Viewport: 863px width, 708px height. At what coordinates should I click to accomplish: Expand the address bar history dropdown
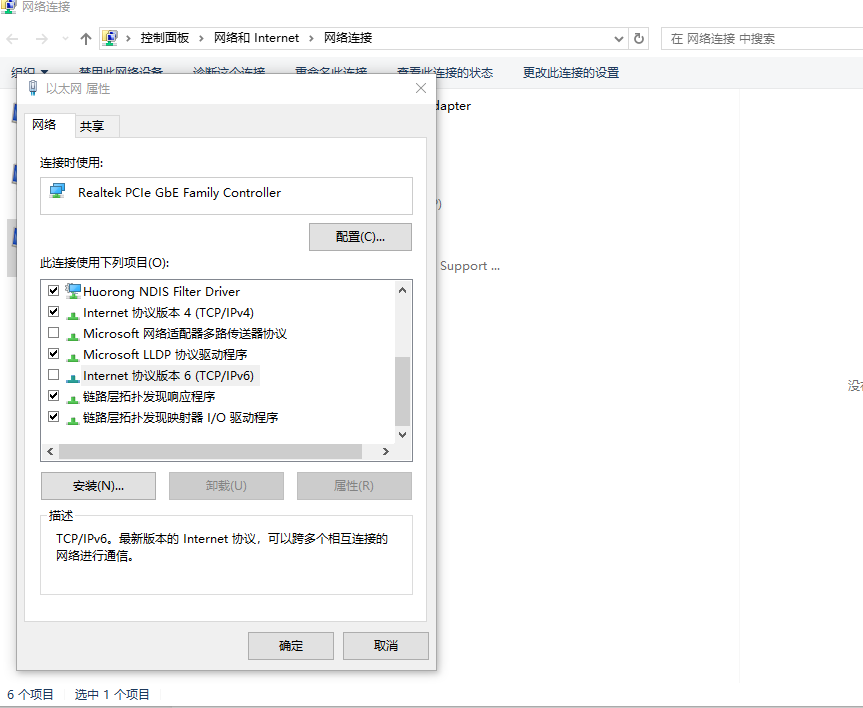pos(619,39)
